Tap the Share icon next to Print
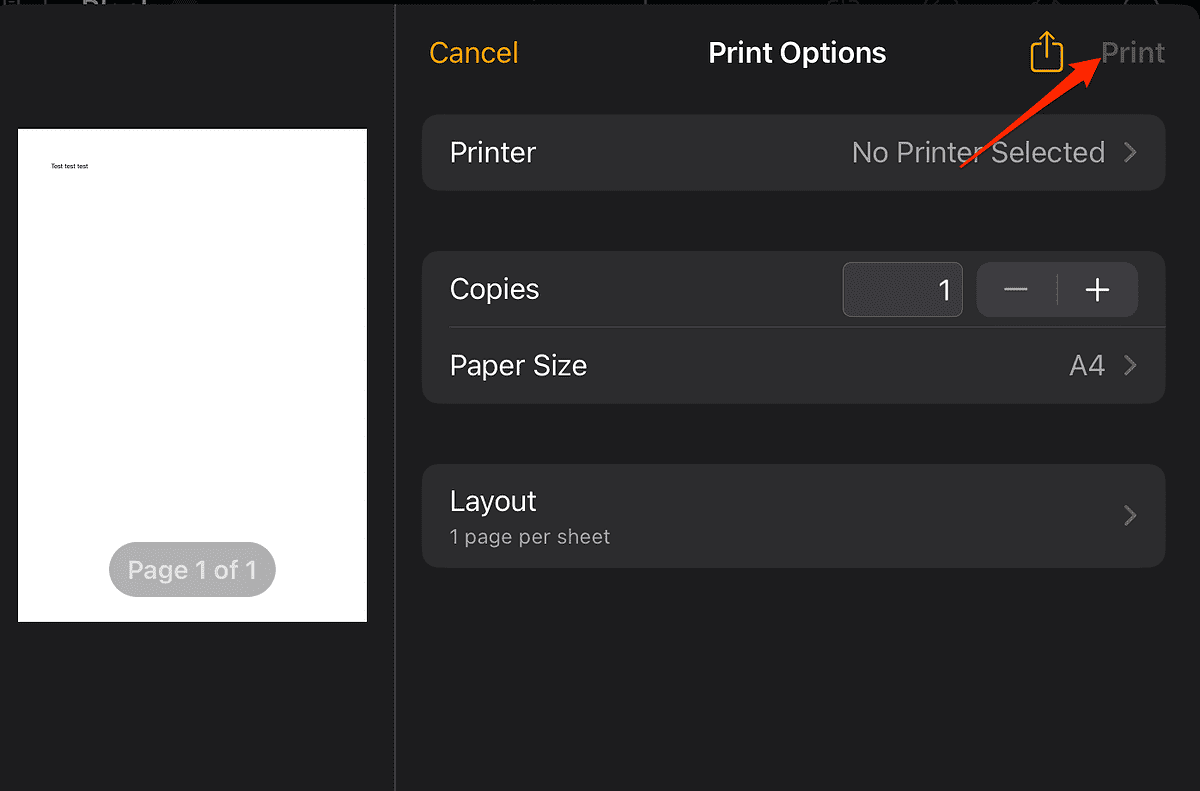The height and width of the screenshot is (791, 1200). (x=1046, y=52)
